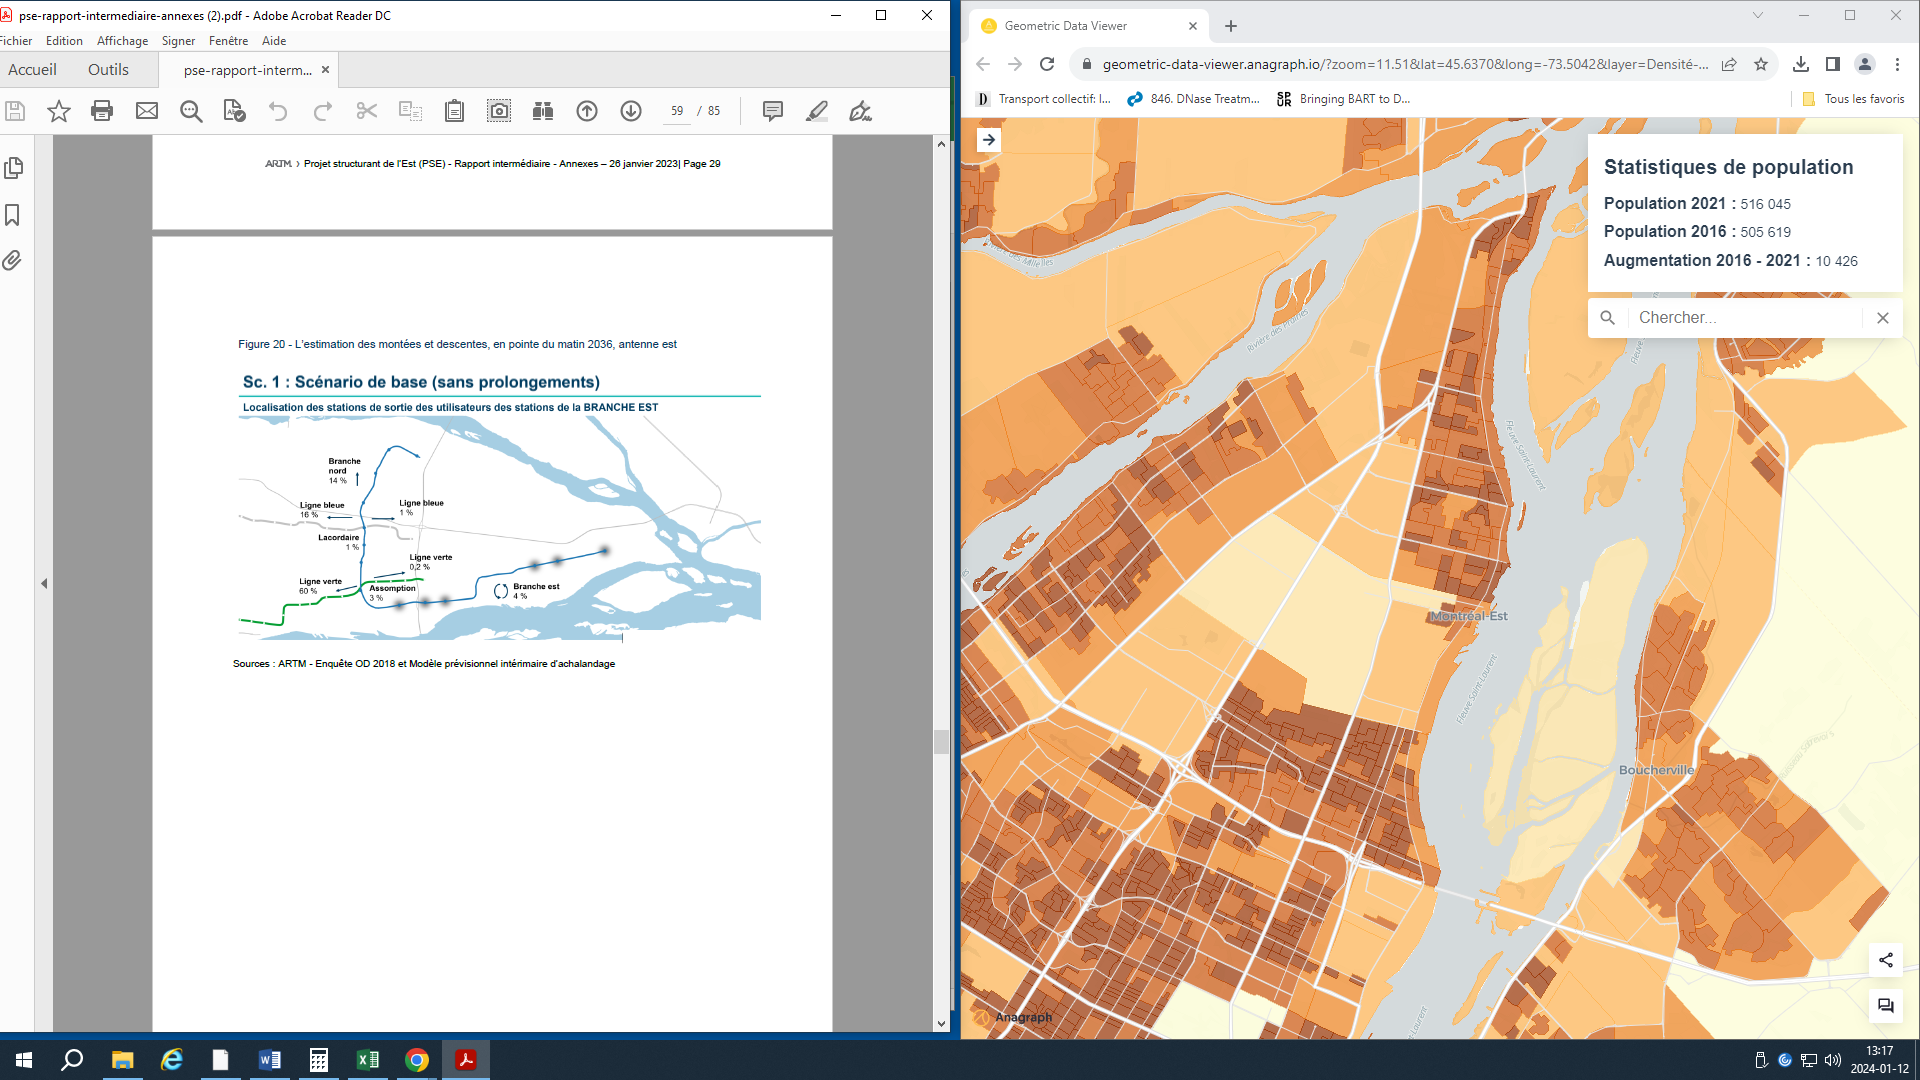Viewport: 1920px width, 1080px height.
Task: Bookmark page with star in Chrome
Action: [x=1761, y=64]
